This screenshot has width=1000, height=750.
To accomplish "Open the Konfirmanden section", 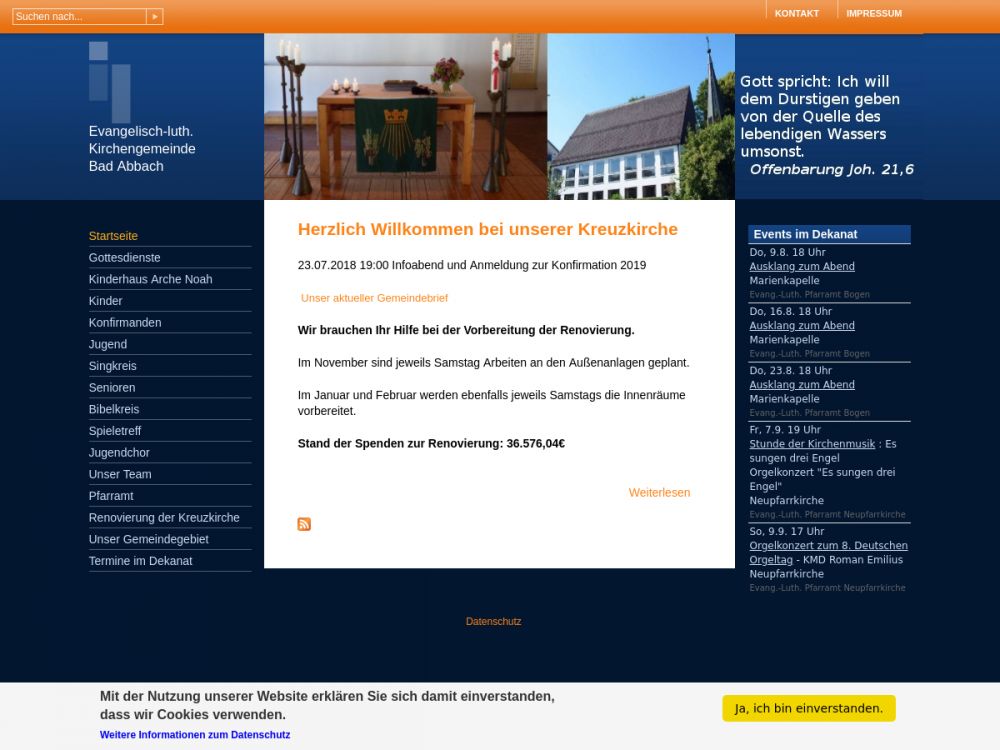I will click(125, 323).
